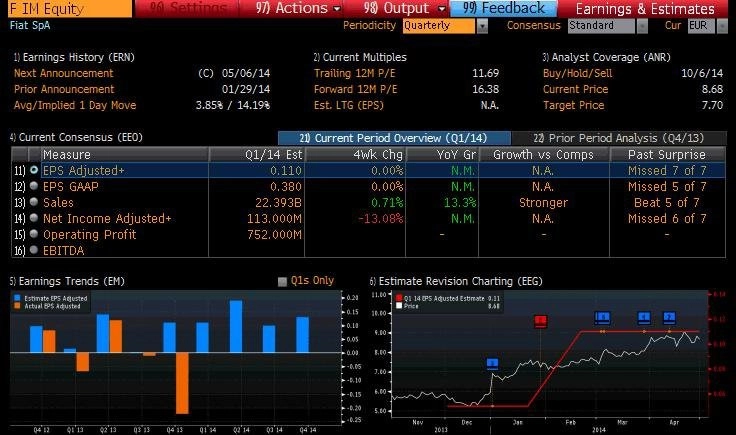
Task: Click the Buy/Hold/Sell label
Action: click(577, 73)
